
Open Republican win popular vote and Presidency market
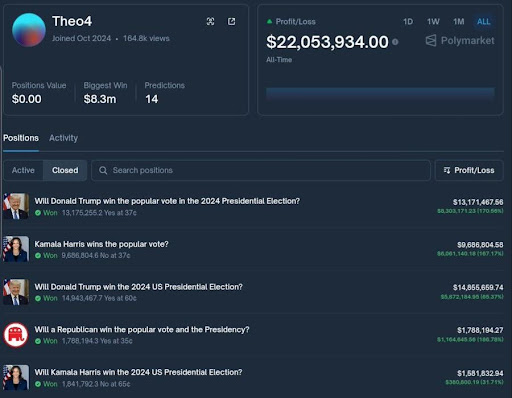coord(142,330)
